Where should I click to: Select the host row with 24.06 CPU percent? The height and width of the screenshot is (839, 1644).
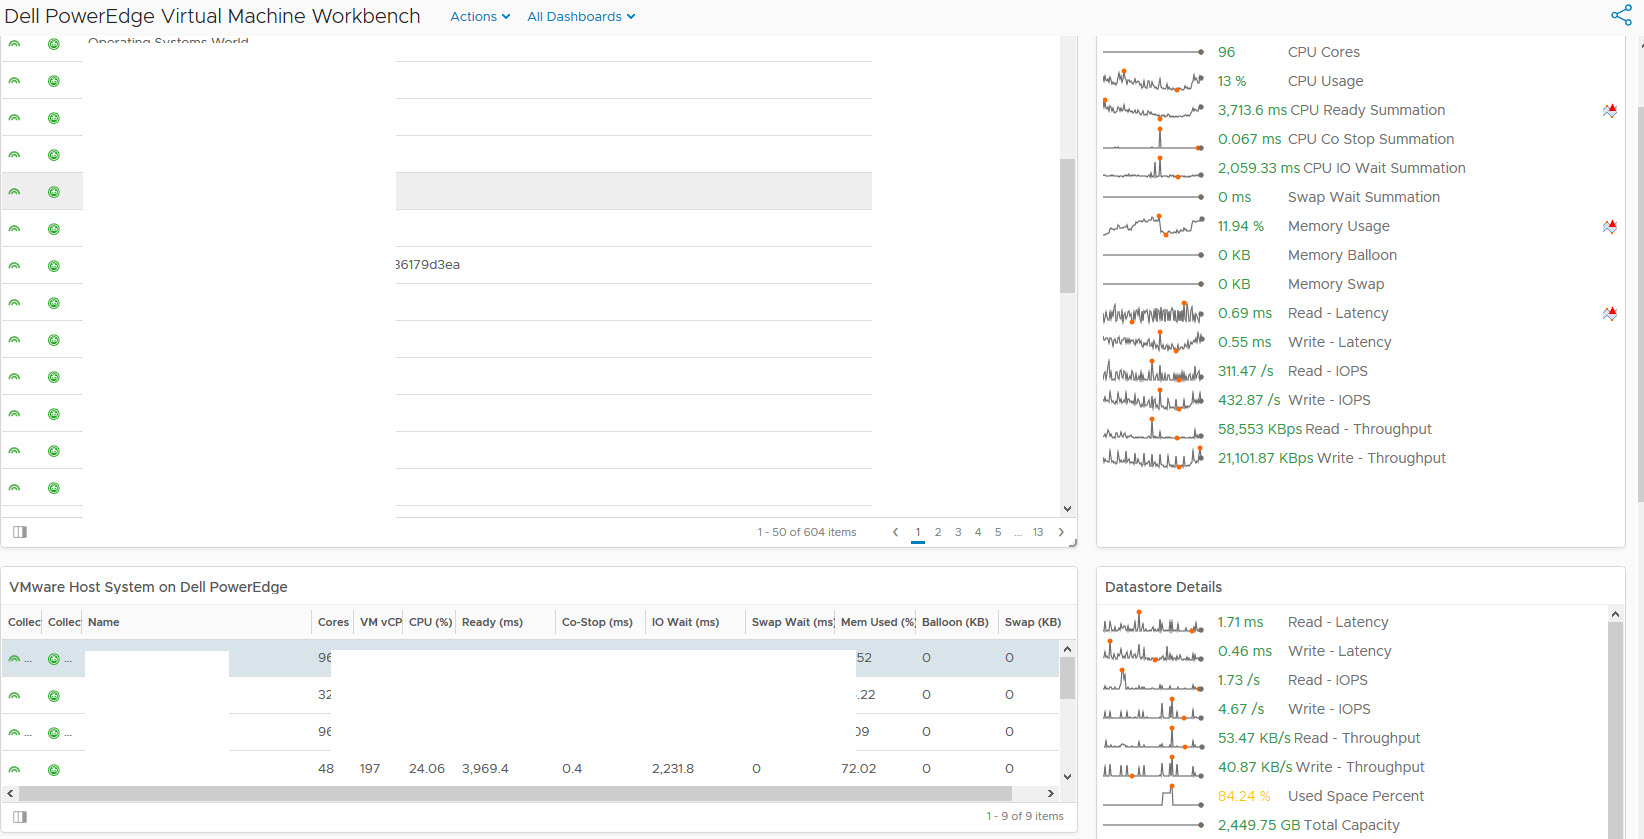click(x=427, y=769)
